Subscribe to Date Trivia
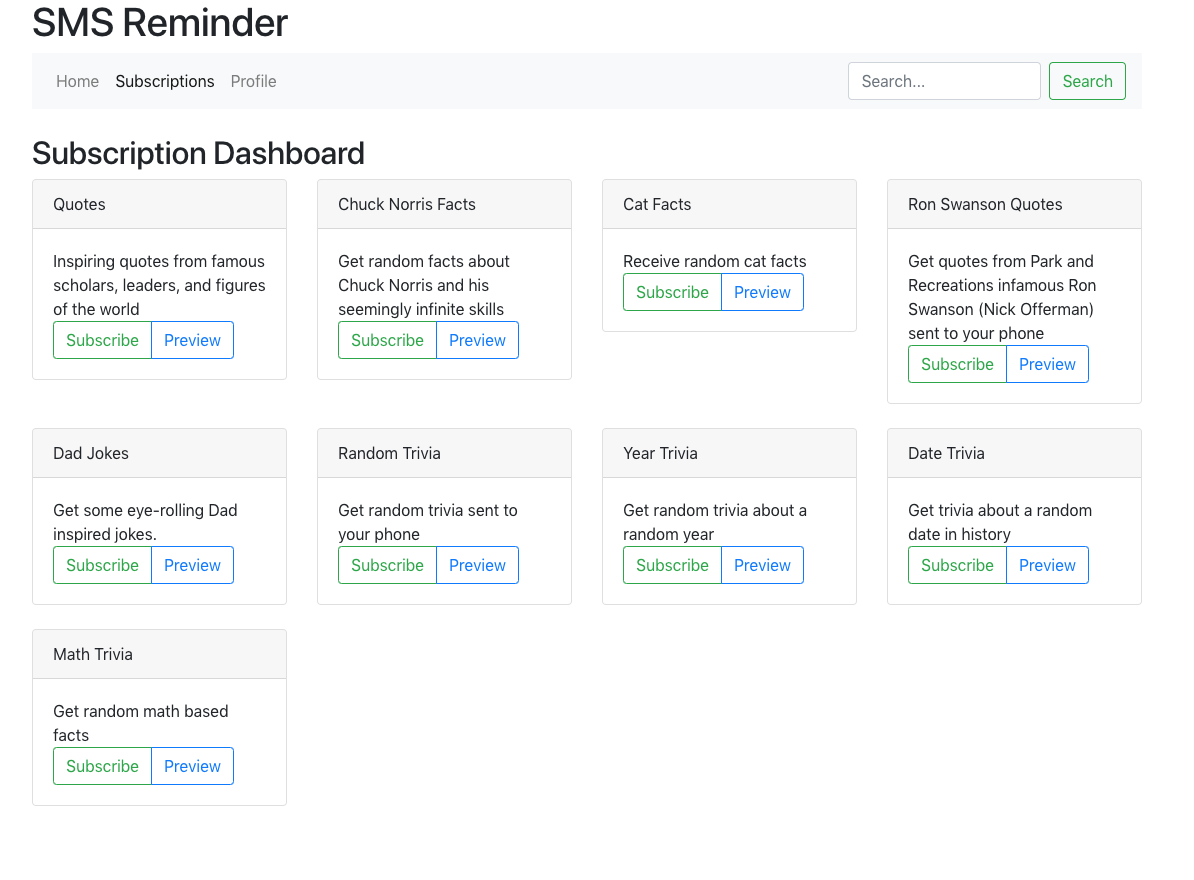 pyautogui.click(x=957, y=565)
